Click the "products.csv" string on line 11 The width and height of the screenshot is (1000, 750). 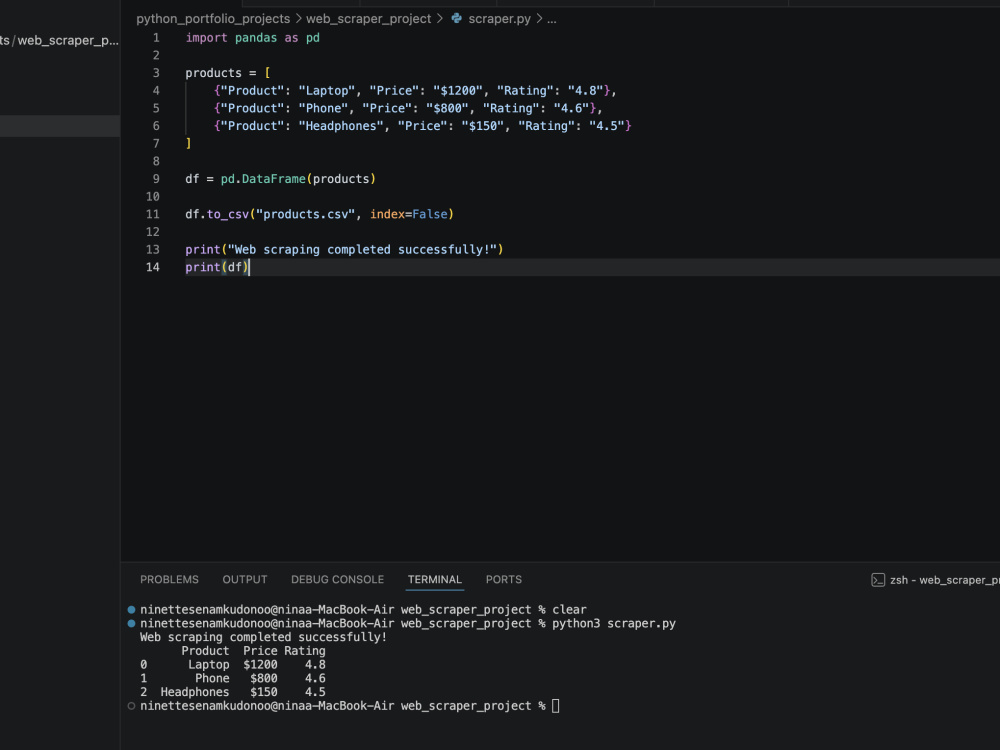pyautogui.click(x=305, y=214)
